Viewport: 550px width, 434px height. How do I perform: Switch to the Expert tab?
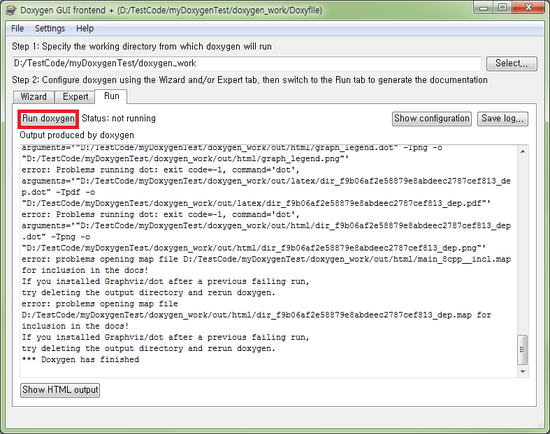75,96
